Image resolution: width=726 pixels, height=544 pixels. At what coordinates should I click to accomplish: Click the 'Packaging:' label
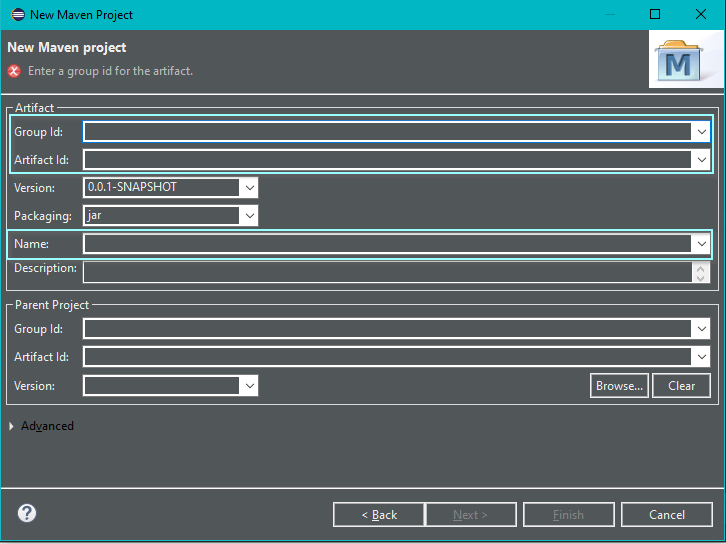[x=43, y=216]
